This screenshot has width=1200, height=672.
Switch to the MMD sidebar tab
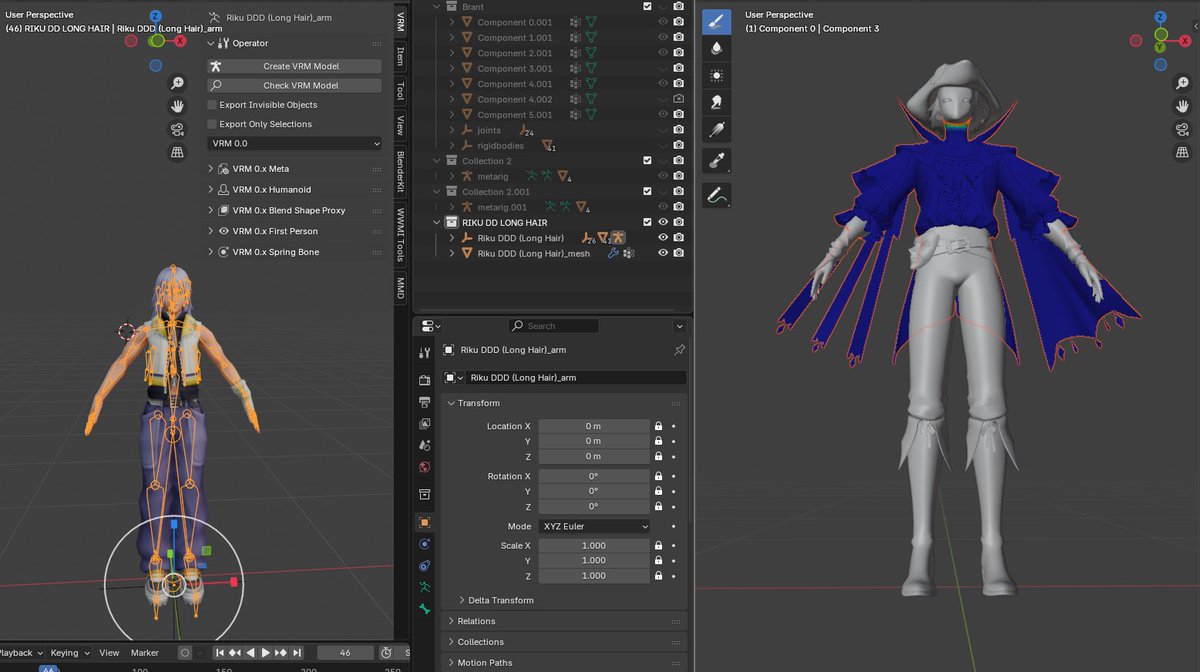pos(400,289)
